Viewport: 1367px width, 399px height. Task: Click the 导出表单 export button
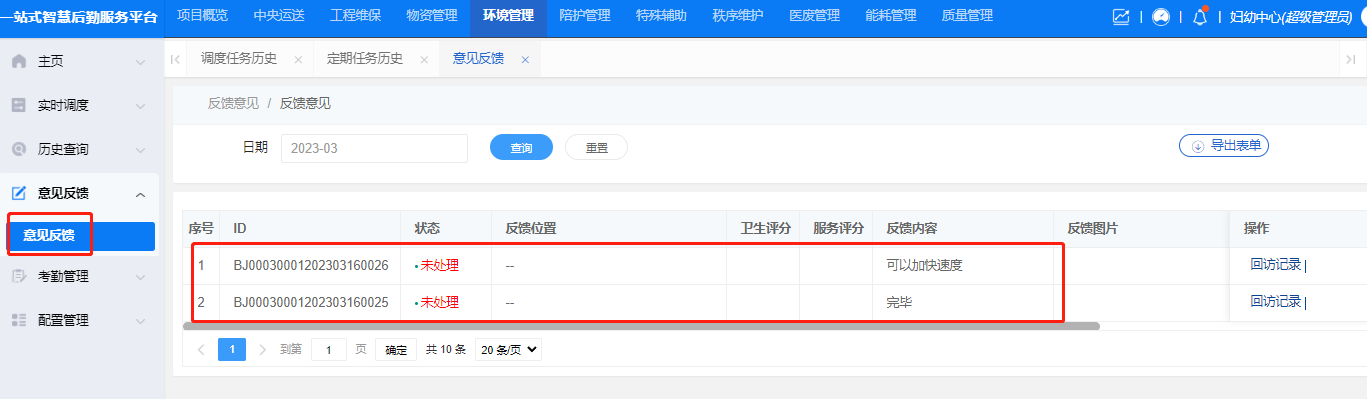(1224, 146)
